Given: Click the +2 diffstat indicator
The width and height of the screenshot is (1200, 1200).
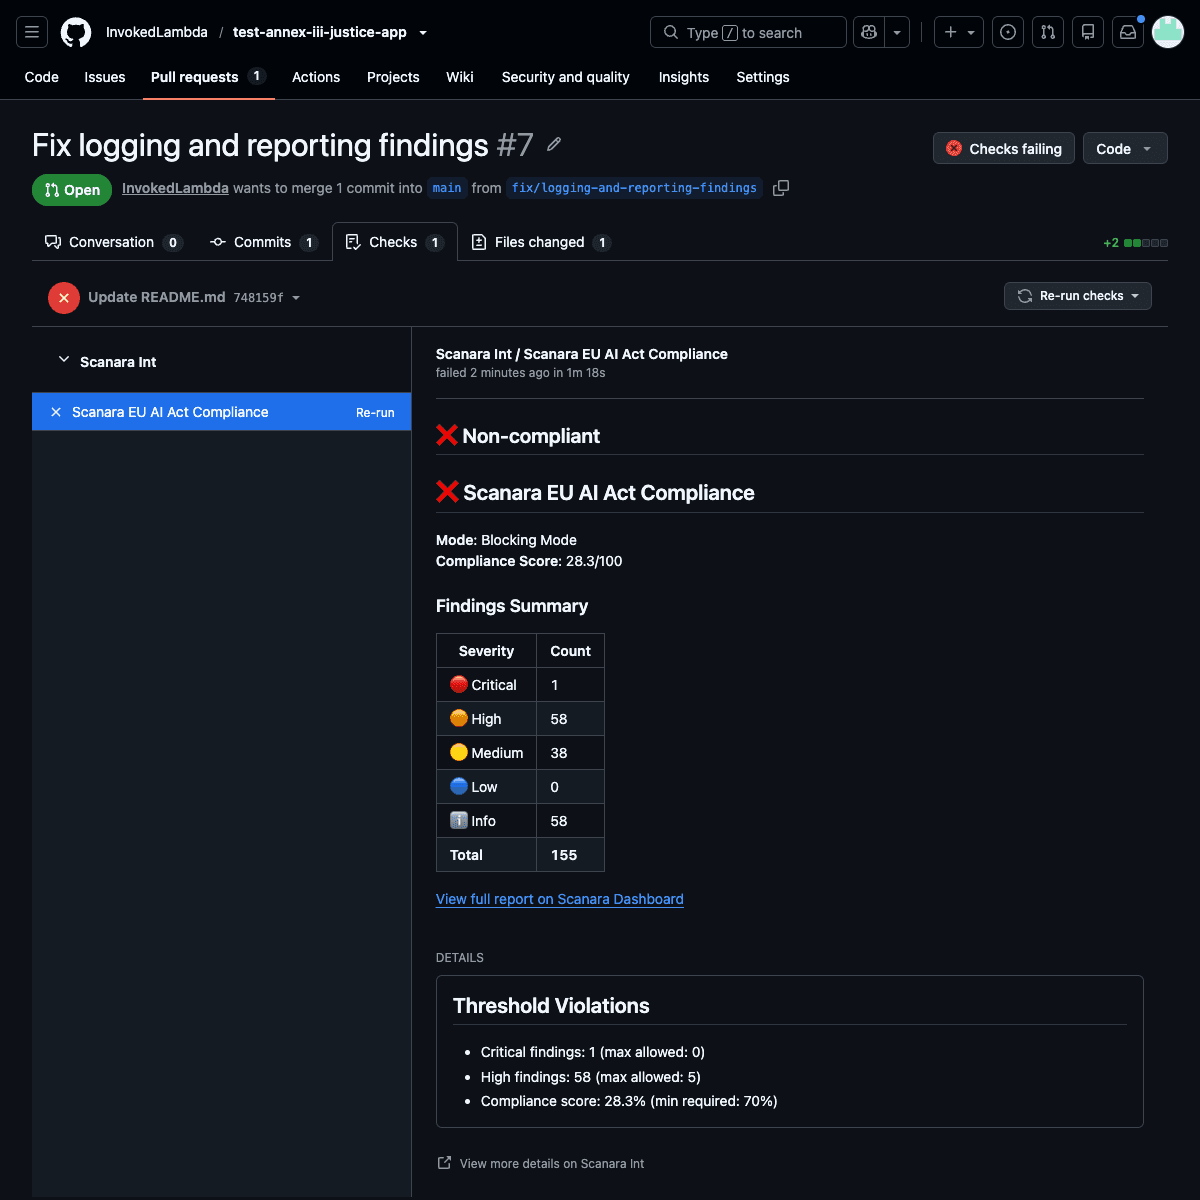Looking at the screenshot, I should point(1135,243).
